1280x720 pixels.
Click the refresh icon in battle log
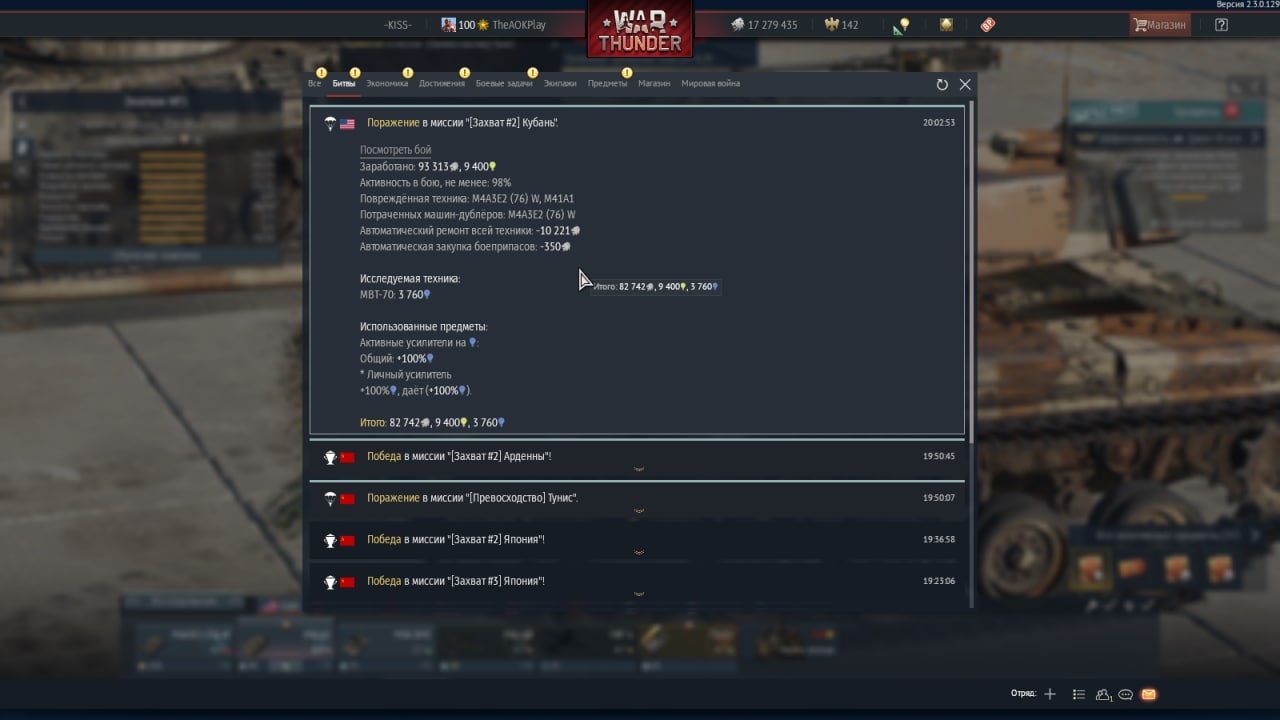click(942, 85)
